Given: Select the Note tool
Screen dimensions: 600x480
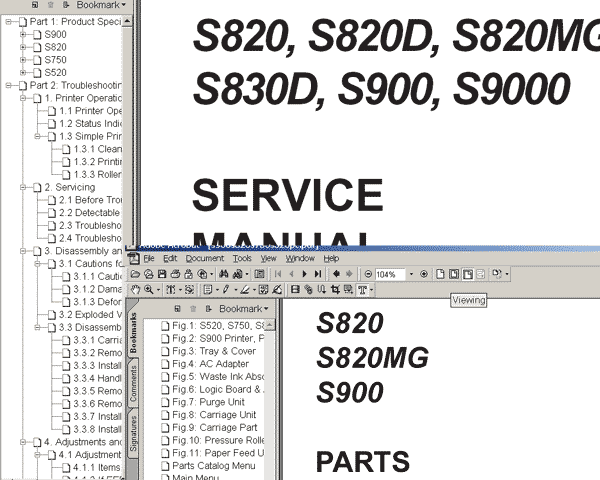Looking at the screenshot, I should pyautogui.click(x=208, y=290).
